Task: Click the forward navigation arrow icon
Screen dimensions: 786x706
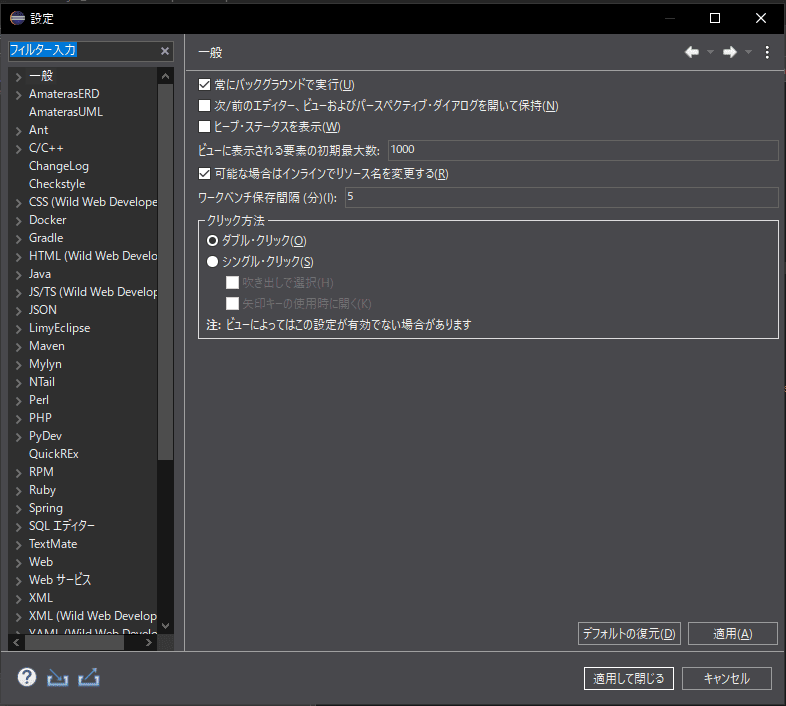Action: tap(730, 52)
